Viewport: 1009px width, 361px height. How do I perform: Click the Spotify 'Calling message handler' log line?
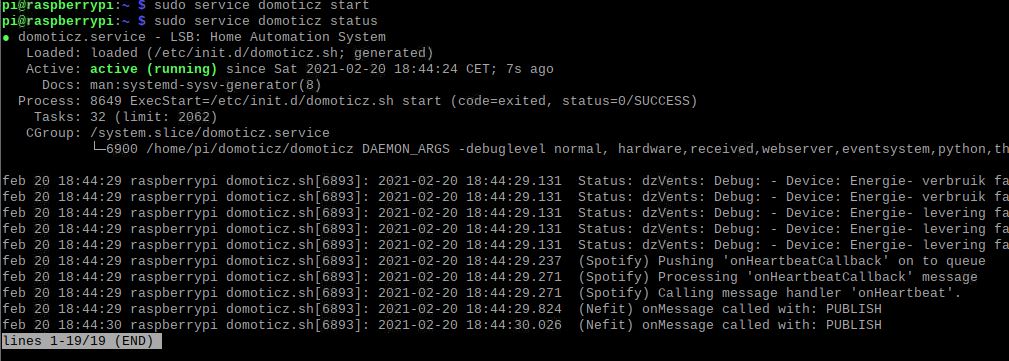click(482, 293)
